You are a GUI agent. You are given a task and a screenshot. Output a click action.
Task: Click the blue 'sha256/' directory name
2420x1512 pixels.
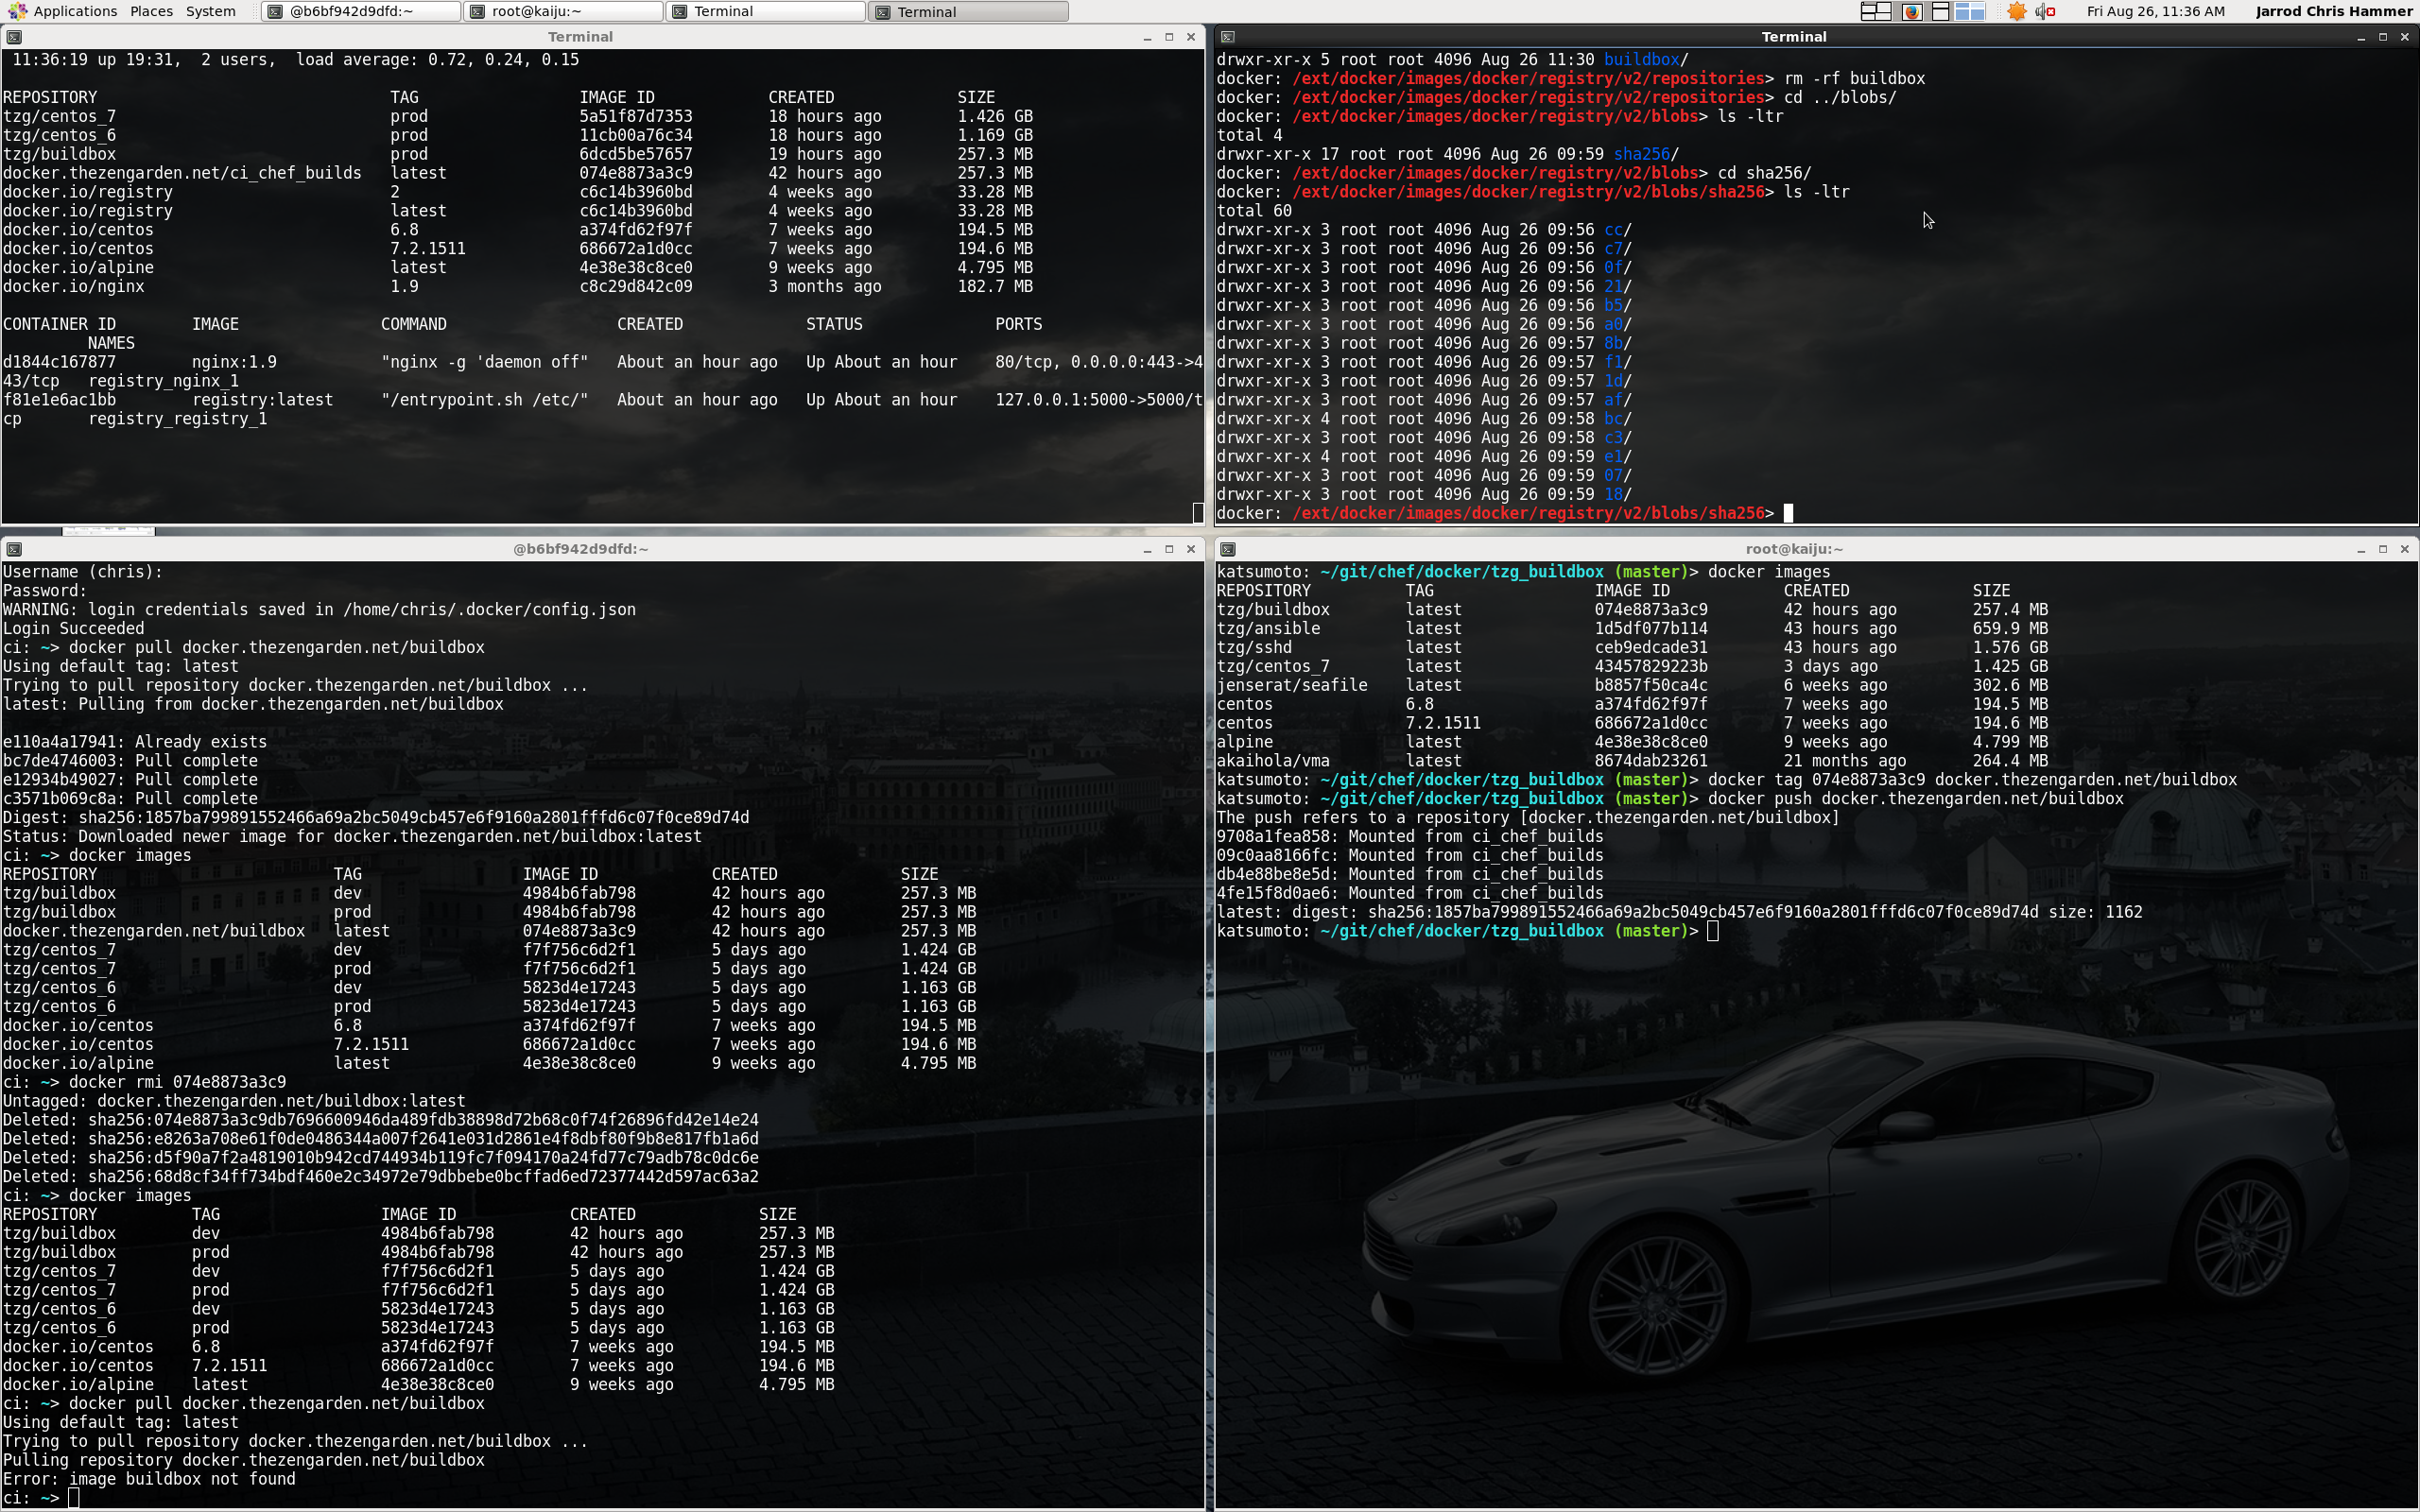coord(1646,154)
